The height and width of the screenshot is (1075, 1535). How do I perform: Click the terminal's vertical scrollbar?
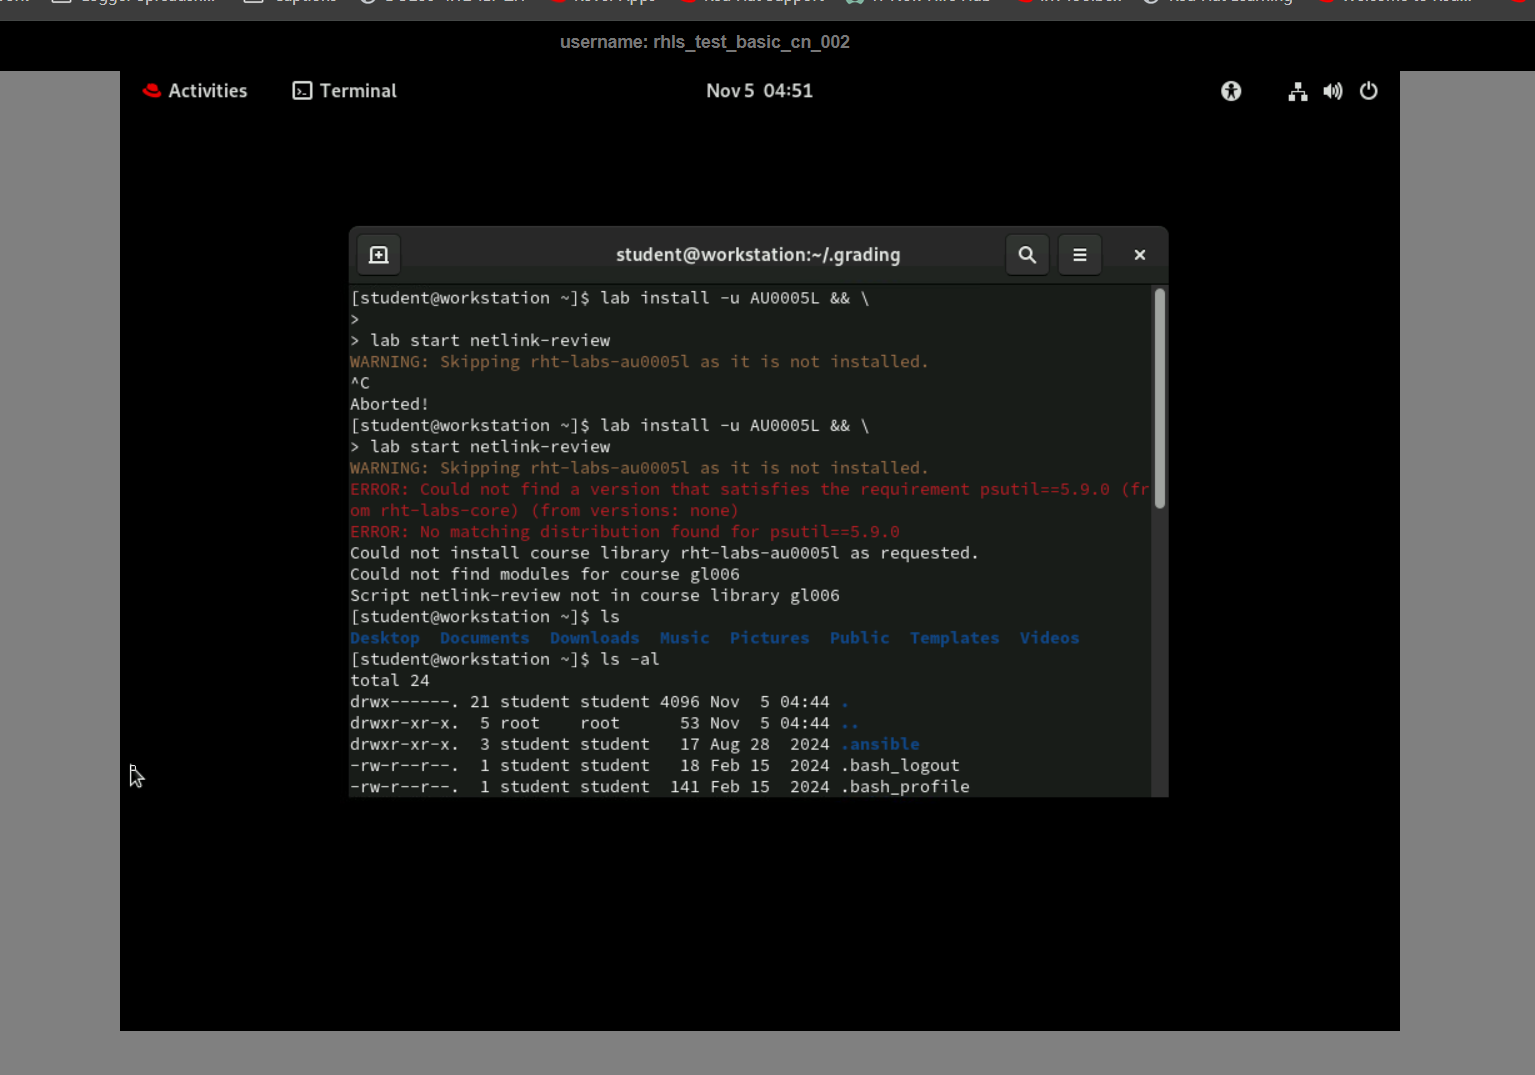tap(1159, 400)
